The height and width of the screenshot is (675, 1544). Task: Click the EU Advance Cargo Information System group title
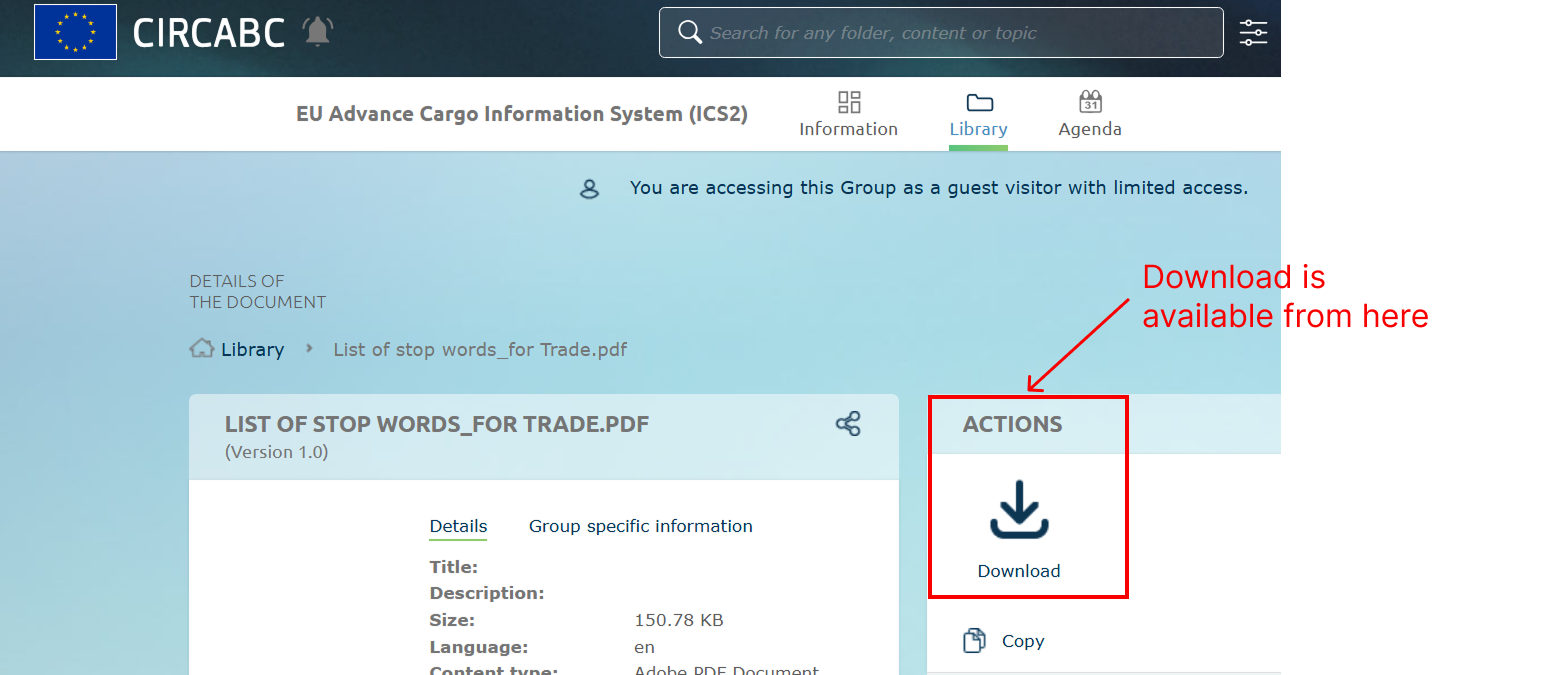521,114
